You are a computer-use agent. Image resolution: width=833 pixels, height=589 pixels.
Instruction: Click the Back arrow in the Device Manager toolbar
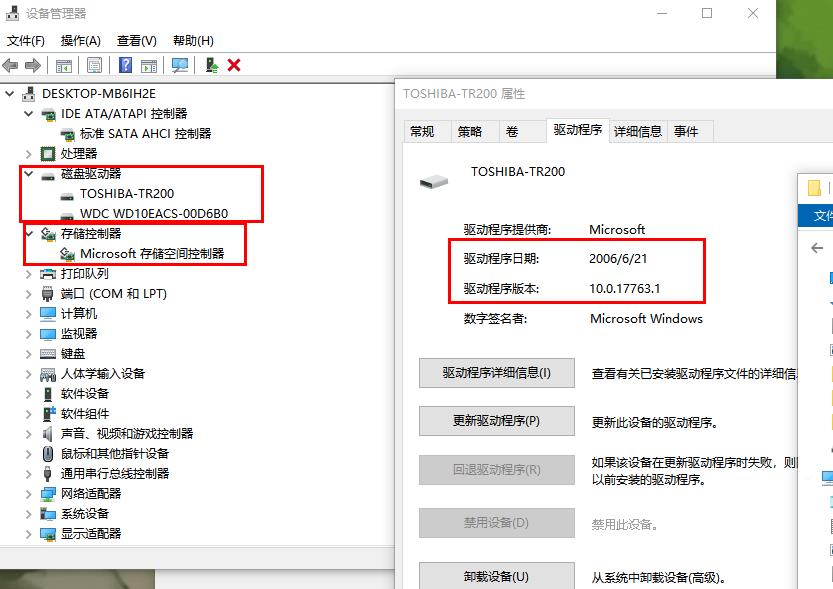[x=10, y=65]
